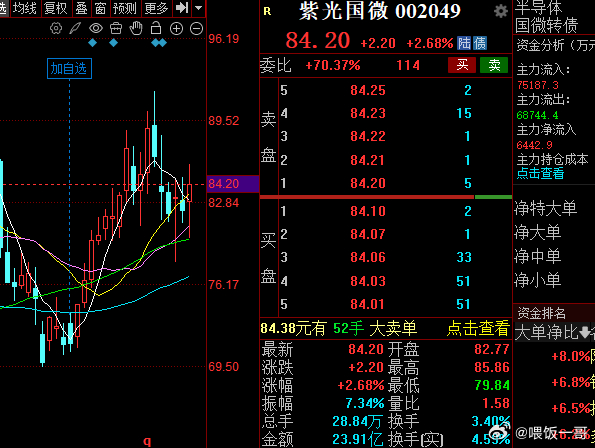Click the 加自选 button
The image size is (595, 448).
pyautogui.click(x=69, y=69)
